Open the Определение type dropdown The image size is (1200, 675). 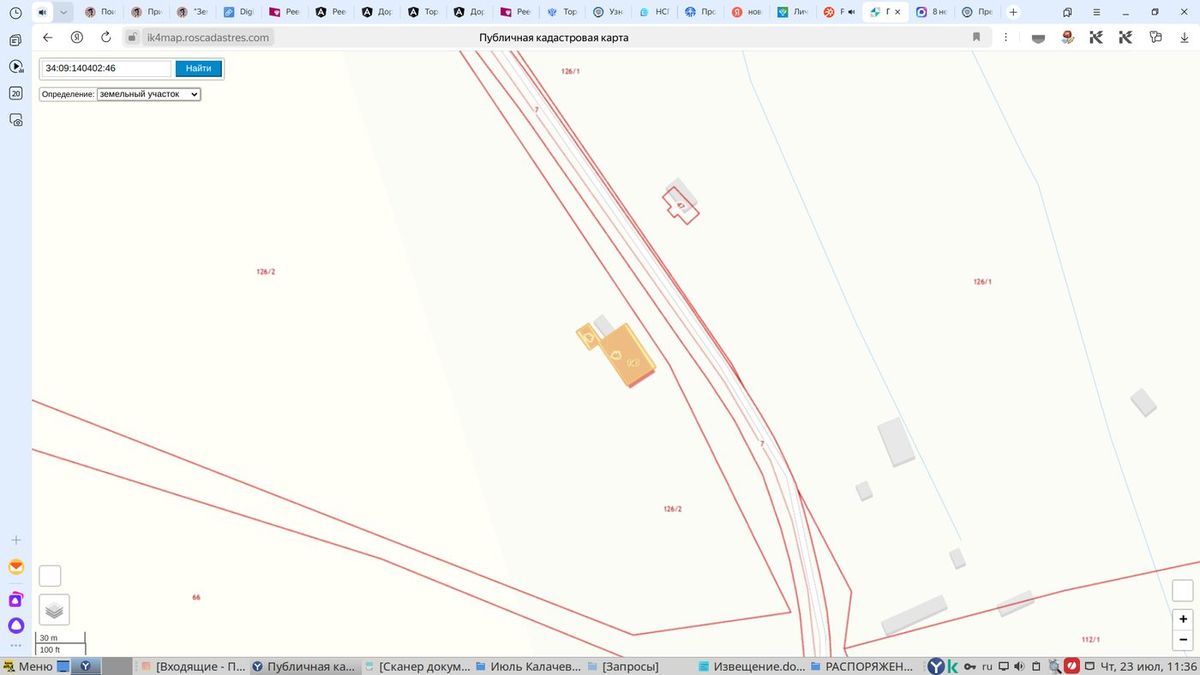pos(149,94)
